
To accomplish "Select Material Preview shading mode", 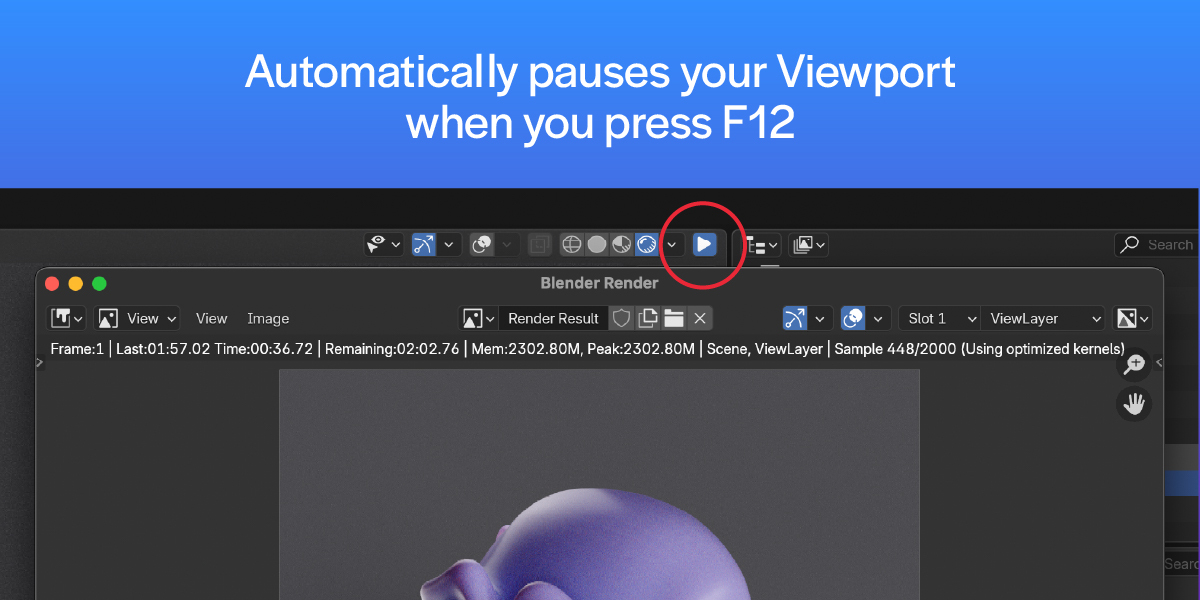I will click(x=622, y=244).
